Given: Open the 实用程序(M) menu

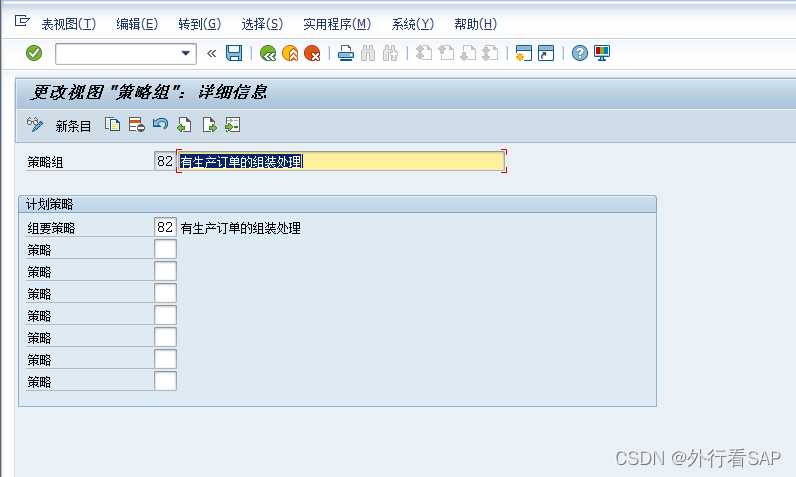Looking at the screenshot, I should tap(337, 24).
